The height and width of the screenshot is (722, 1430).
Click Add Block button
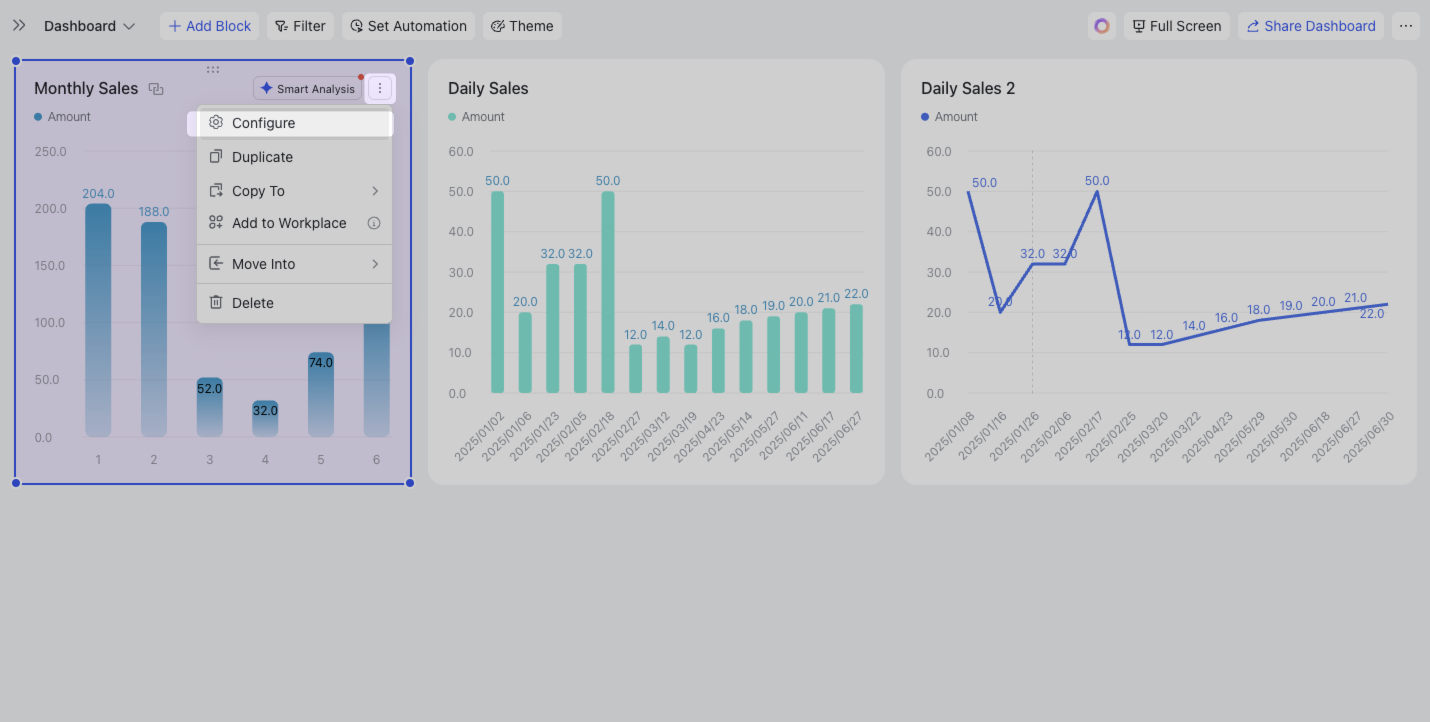click(x=209, y=26)
